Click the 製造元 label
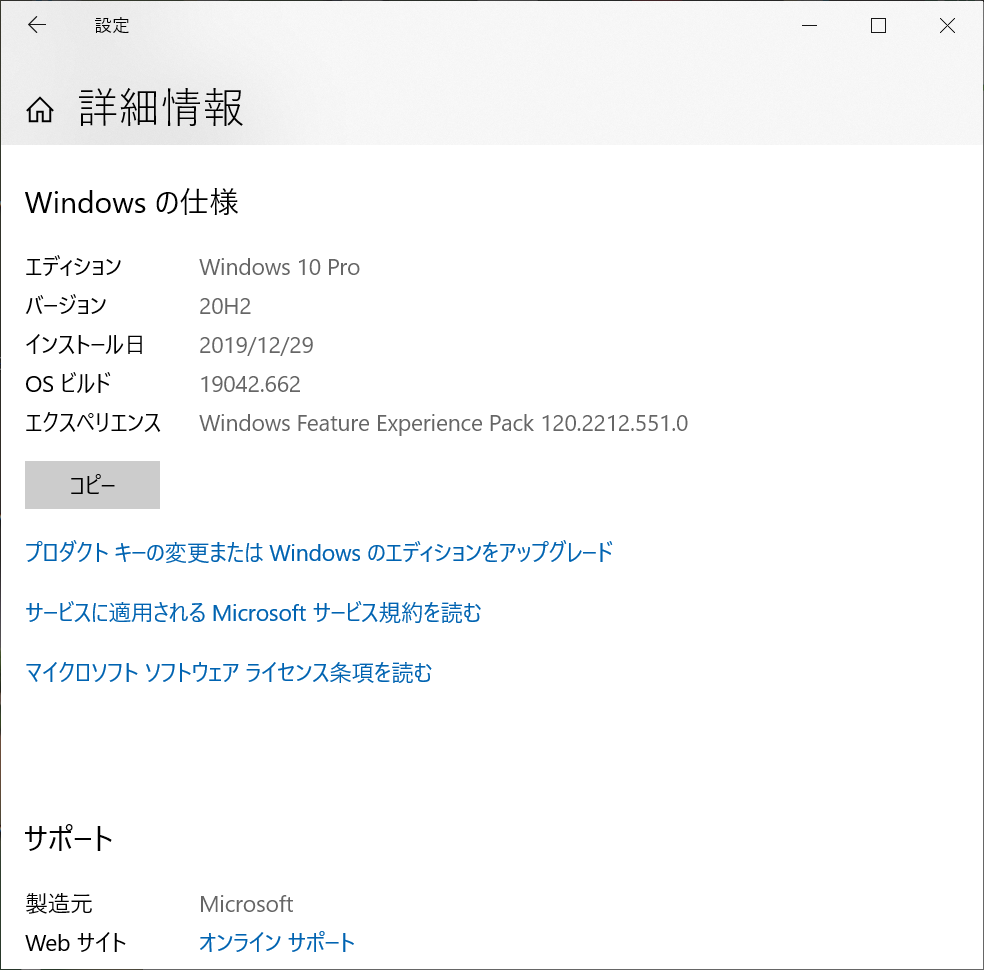Viewport: 984px width, 970px height. 59,904
